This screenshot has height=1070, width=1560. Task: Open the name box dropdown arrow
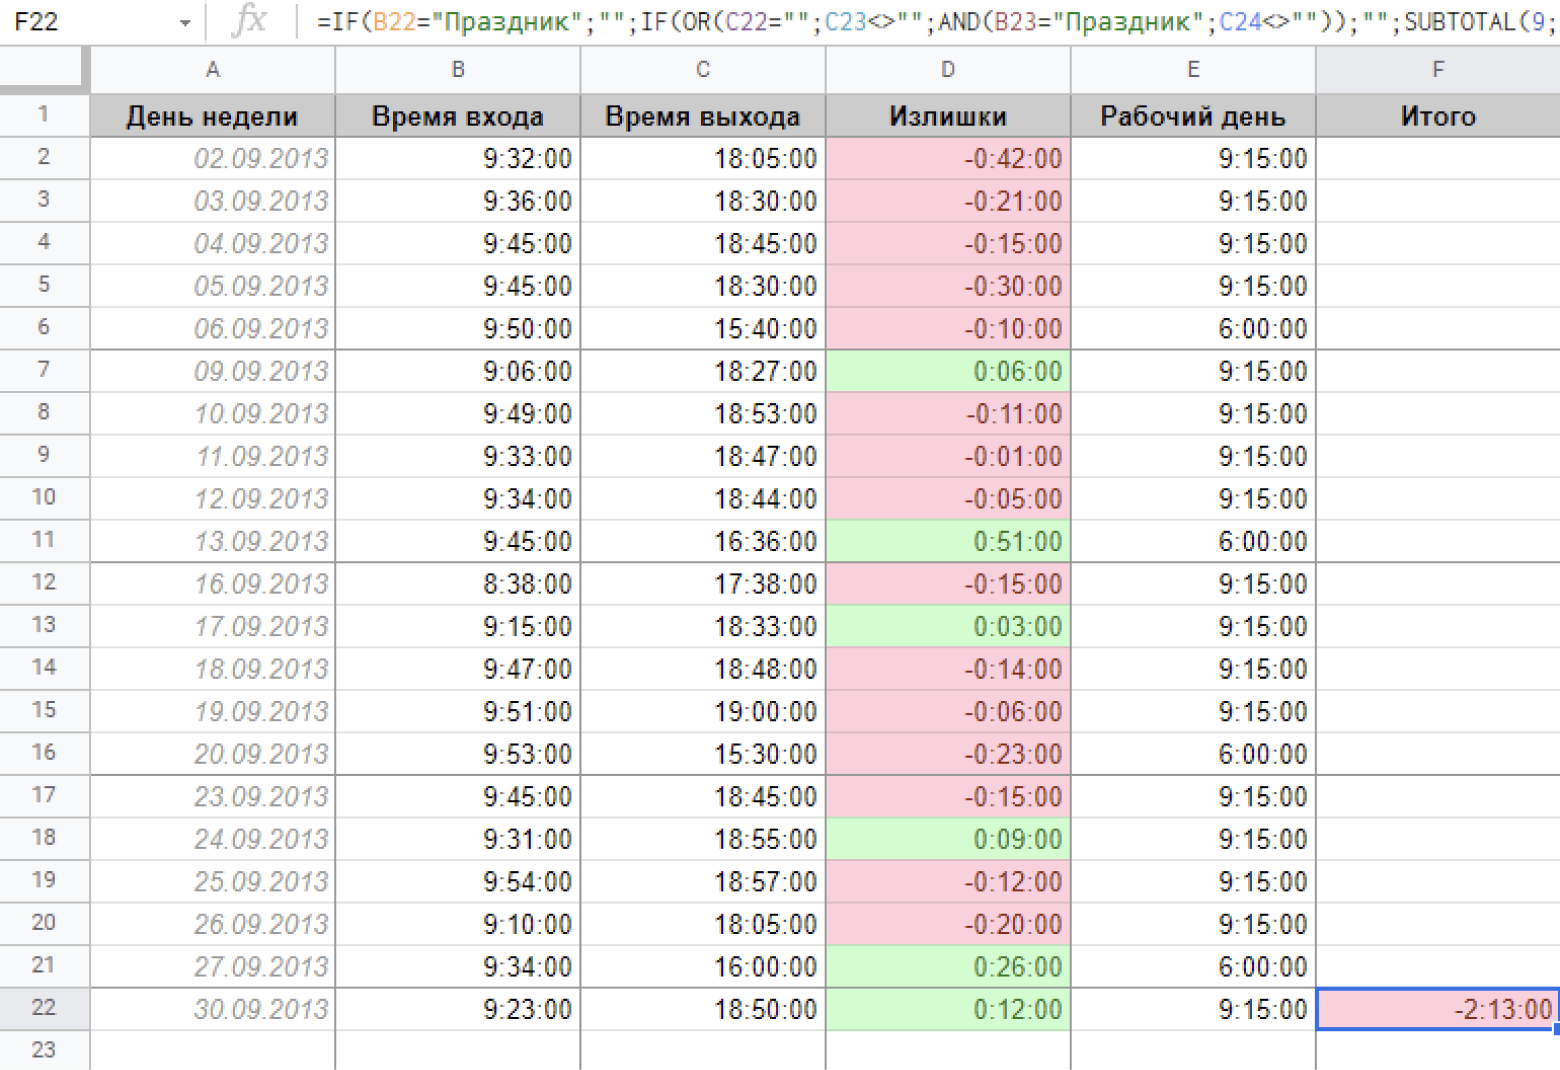tap(185, 23)
